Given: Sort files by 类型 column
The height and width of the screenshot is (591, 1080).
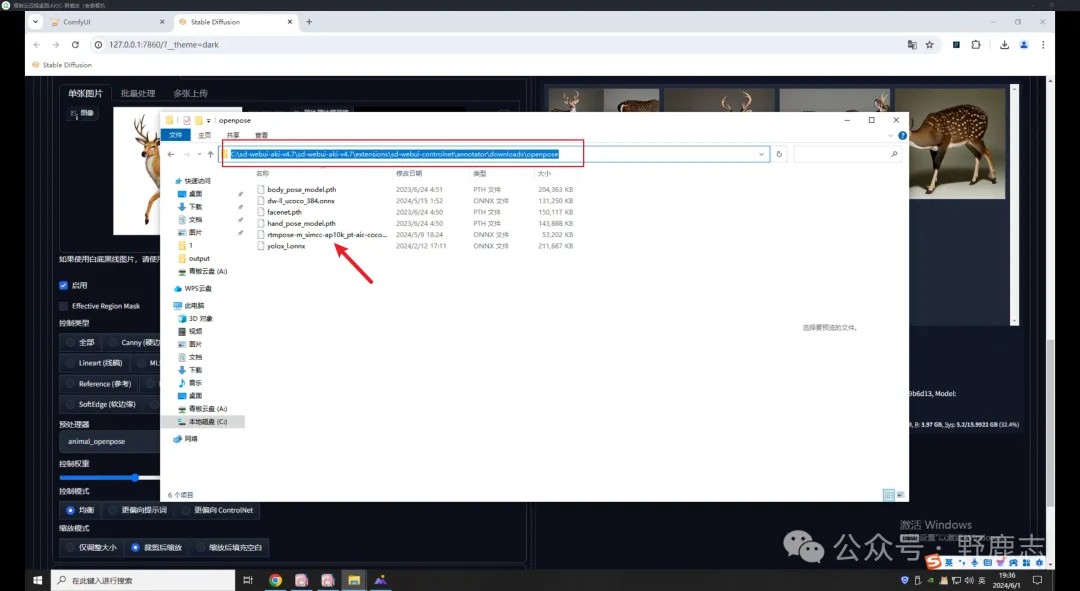Looking at the screenshot, I should tap(479, 174).
